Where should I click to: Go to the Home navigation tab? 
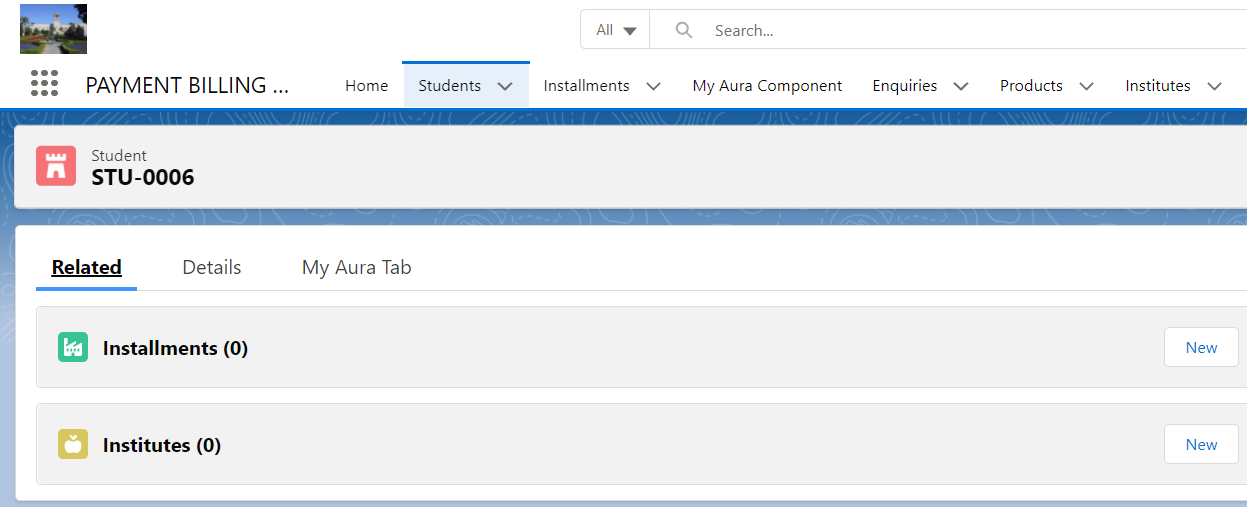click(x=366, y=86)
